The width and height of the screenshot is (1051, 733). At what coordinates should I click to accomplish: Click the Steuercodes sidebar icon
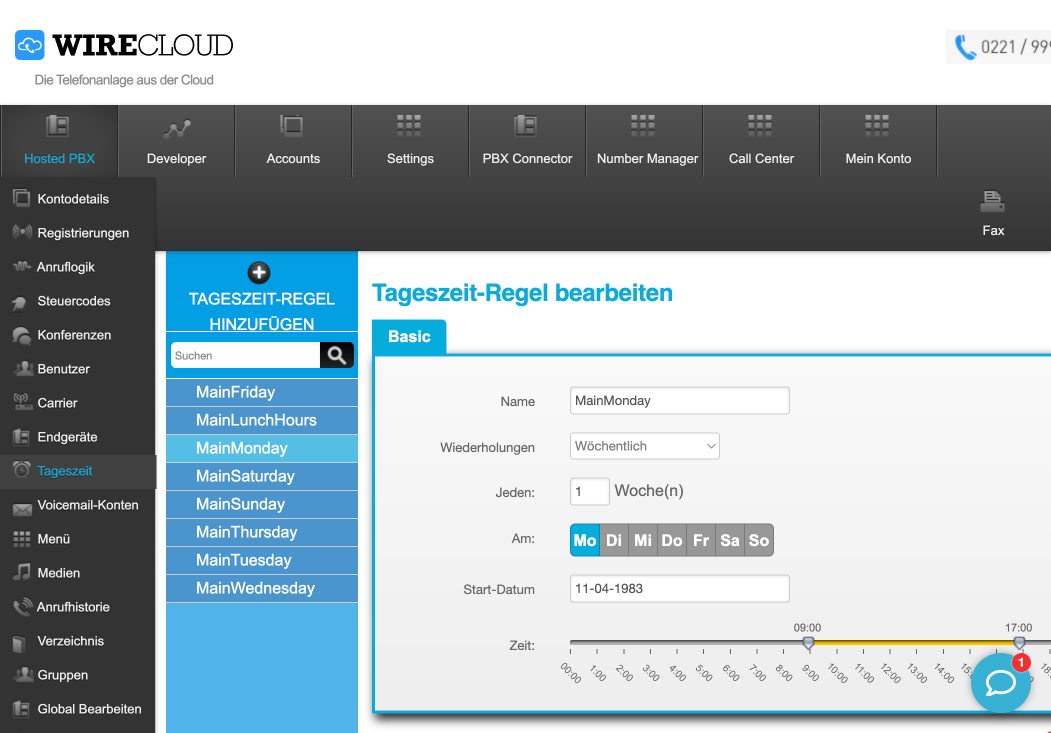(19, 303)
